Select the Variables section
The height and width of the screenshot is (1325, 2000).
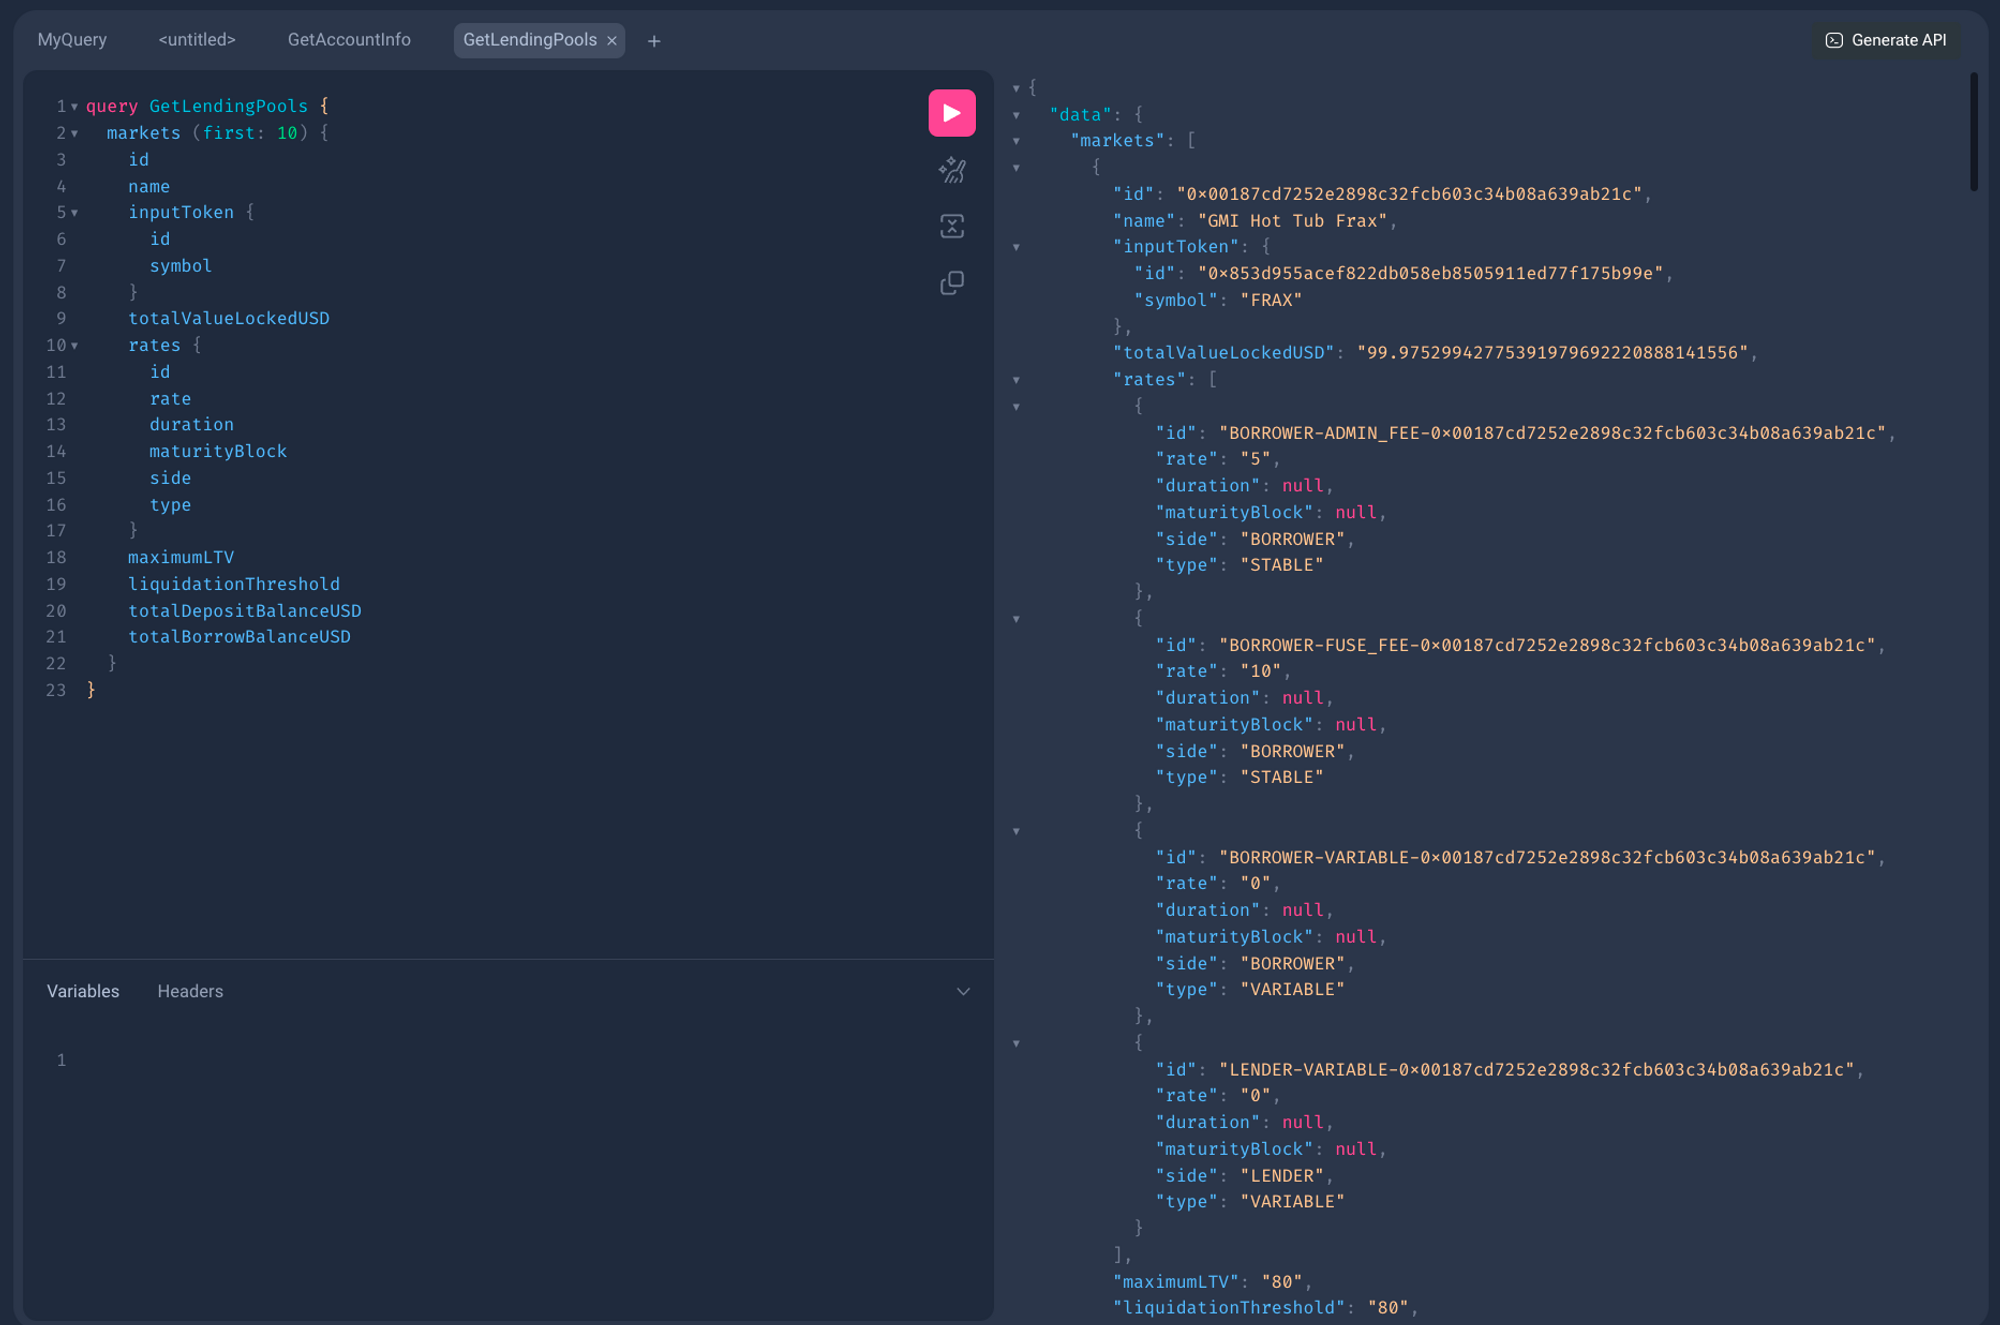coord(83,991)
